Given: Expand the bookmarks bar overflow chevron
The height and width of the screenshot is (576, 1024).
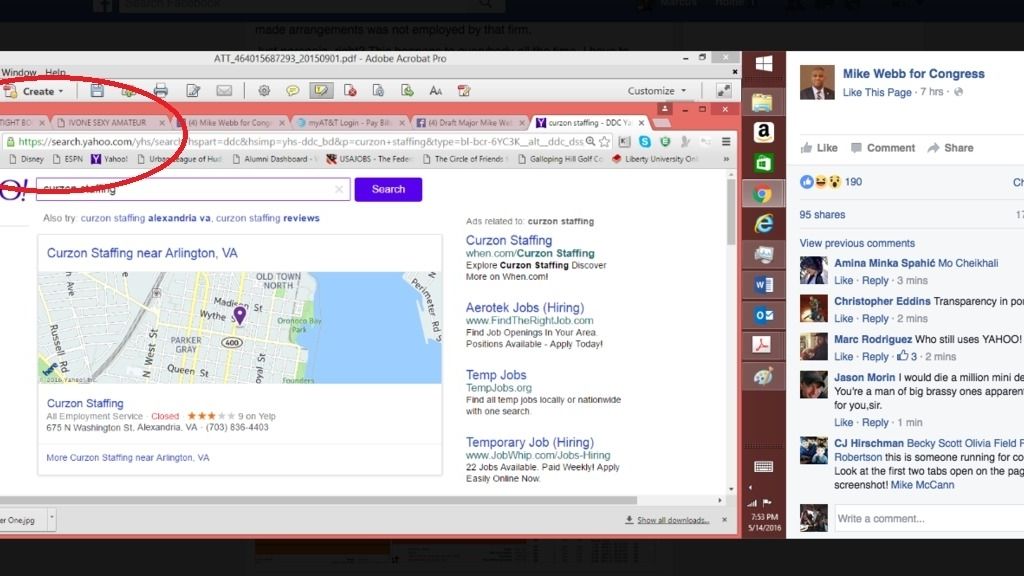Looking at the screenshot, I should (x=726, y=159).
